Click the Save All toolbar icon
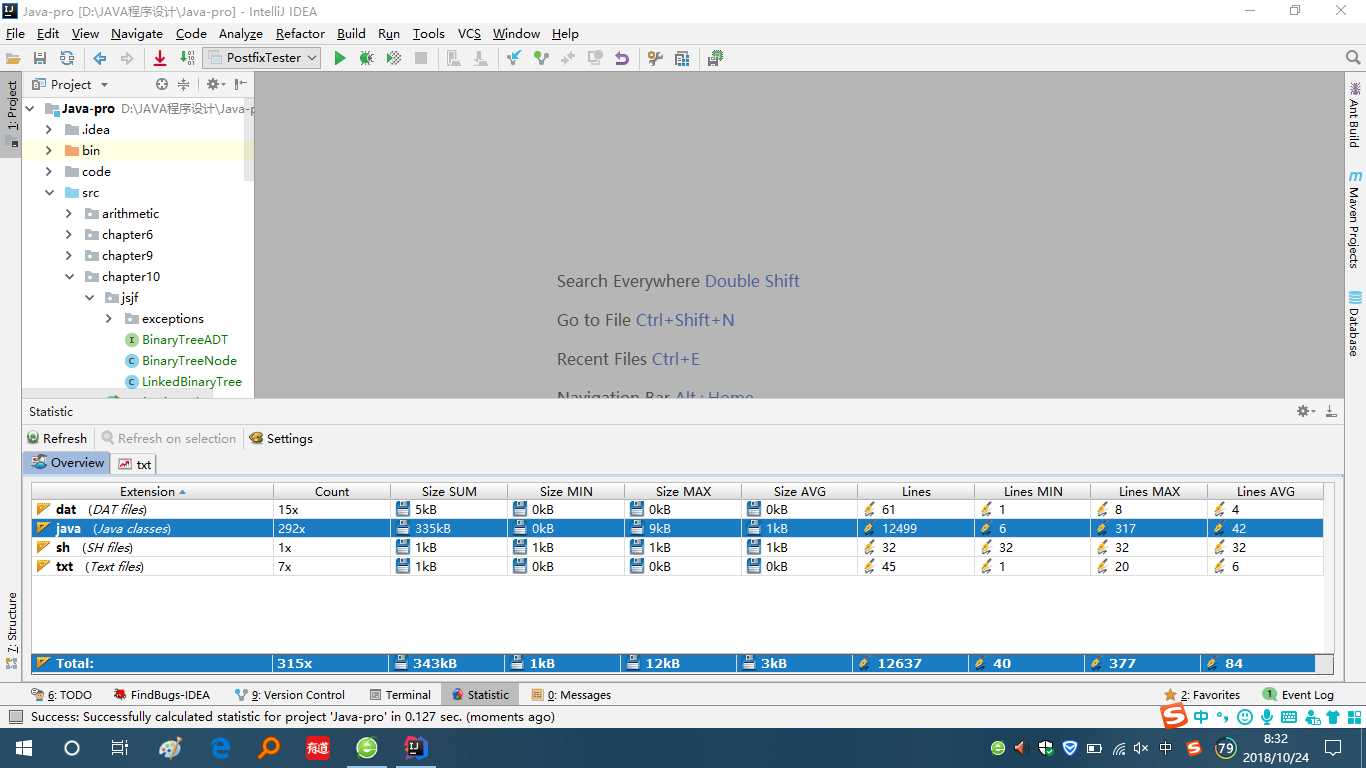 point(40,58)
